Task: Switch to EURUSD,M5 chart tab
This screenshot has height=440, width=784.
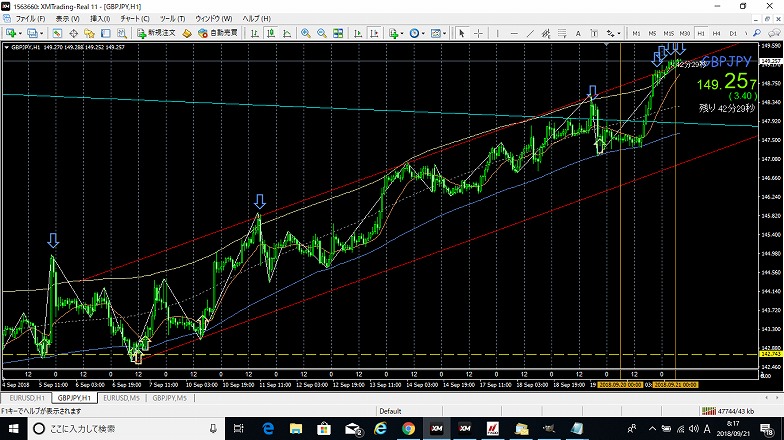Action: pyautogui.click(x=122, y=398)
